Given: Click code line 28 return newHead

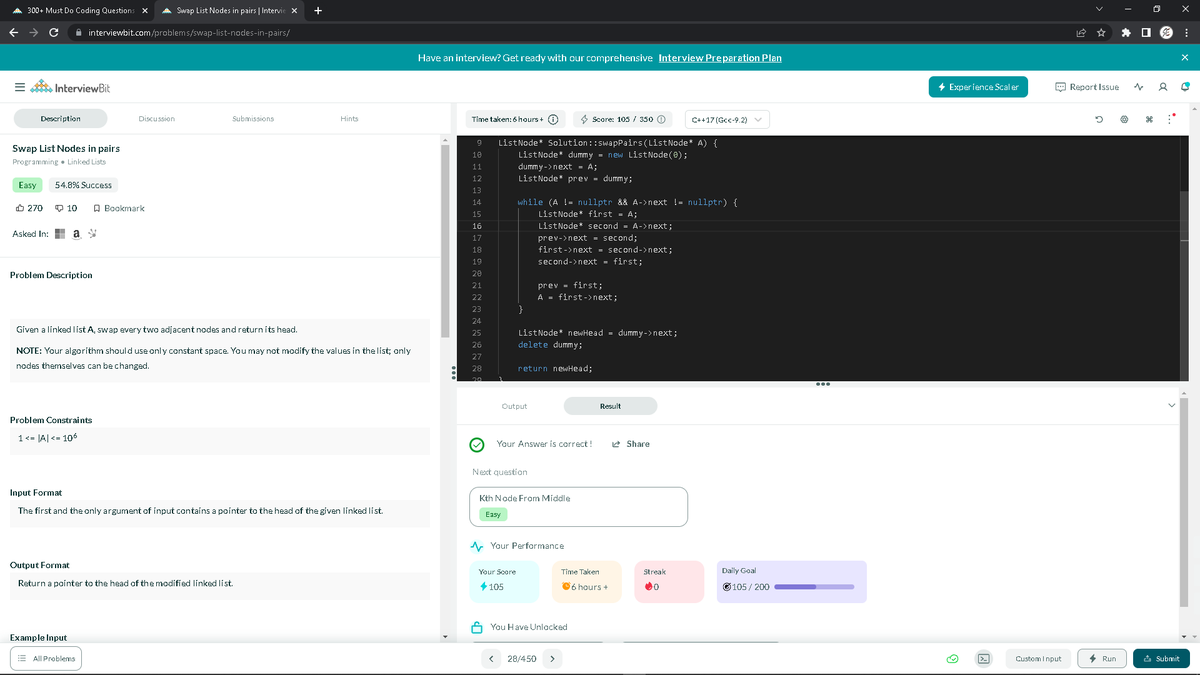Looking at the screenshot, I should [x=555, y=369].
